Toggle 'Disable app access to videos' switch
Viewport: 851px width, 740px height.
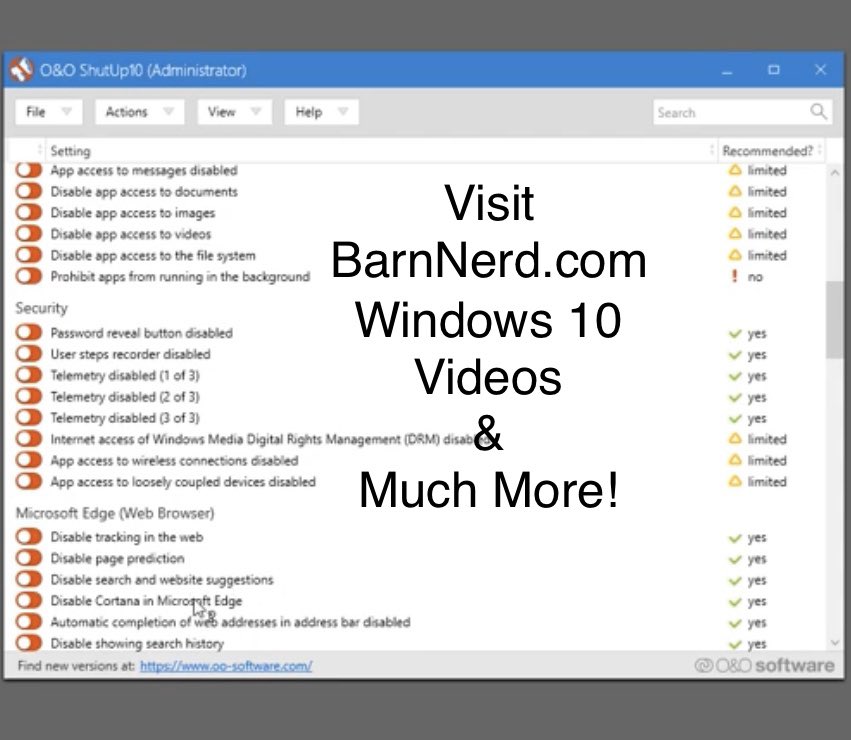29,233
